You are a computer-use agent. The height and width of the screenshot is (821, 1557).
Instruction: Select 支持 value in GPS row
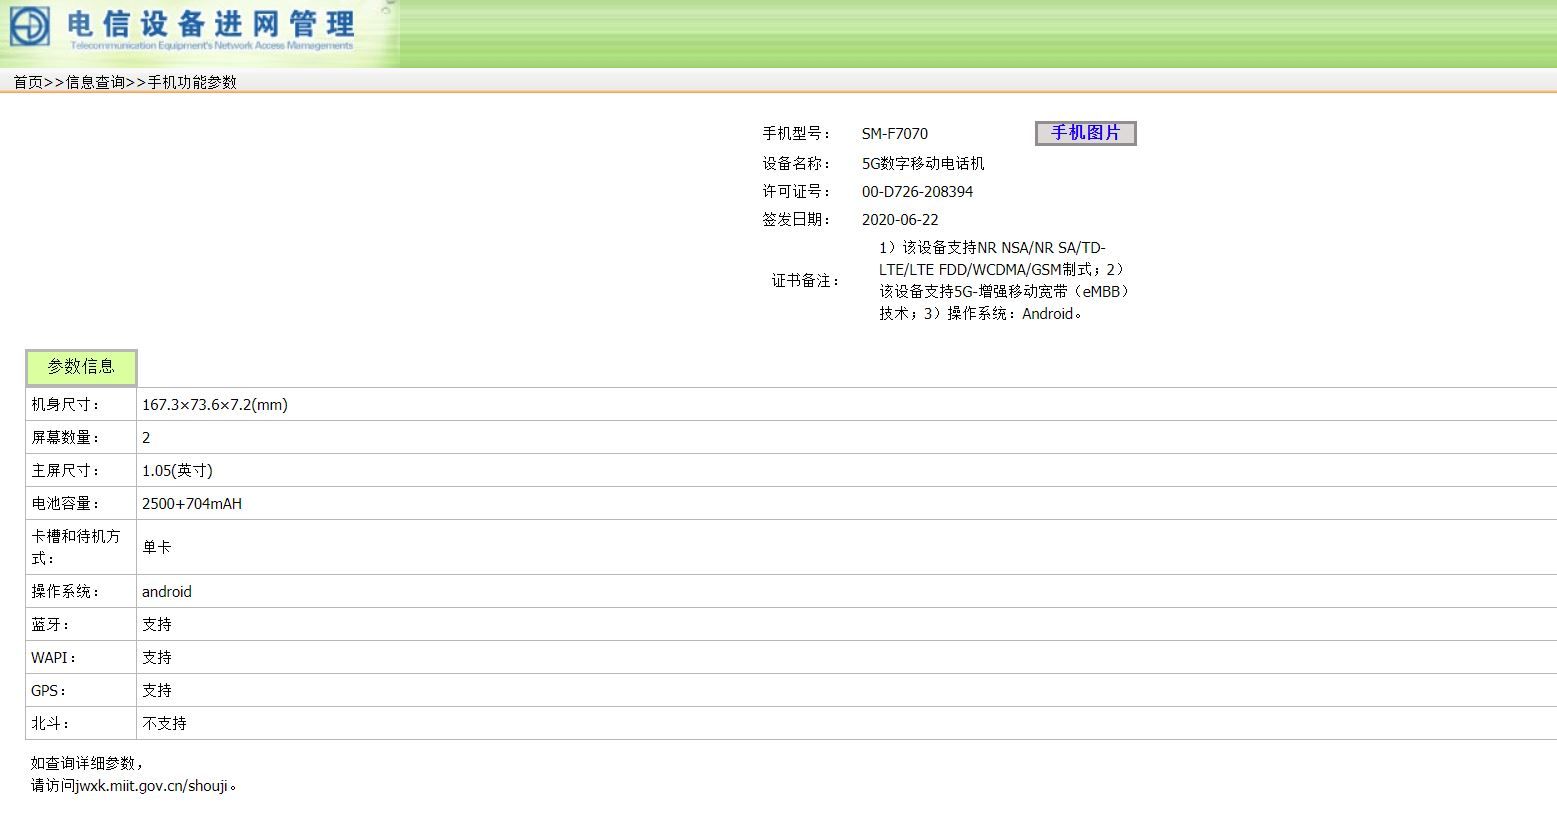point(157,691)
